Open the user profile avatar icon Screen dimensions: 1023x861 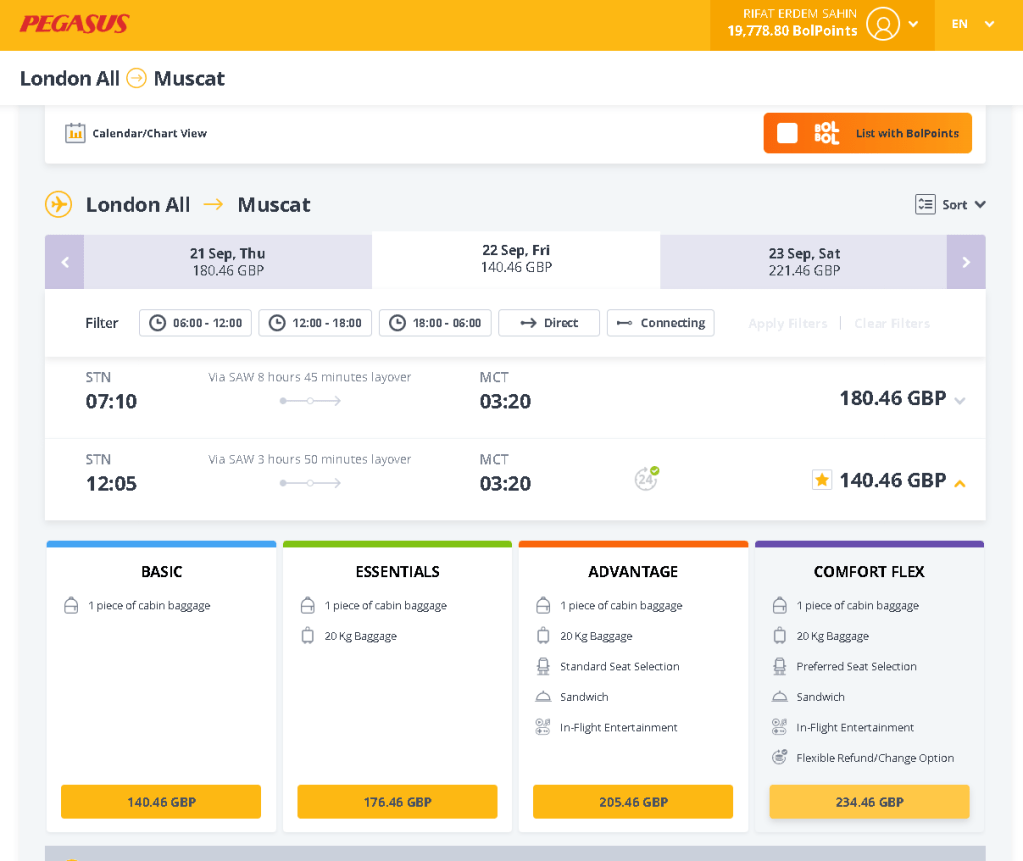click(883, 24)
